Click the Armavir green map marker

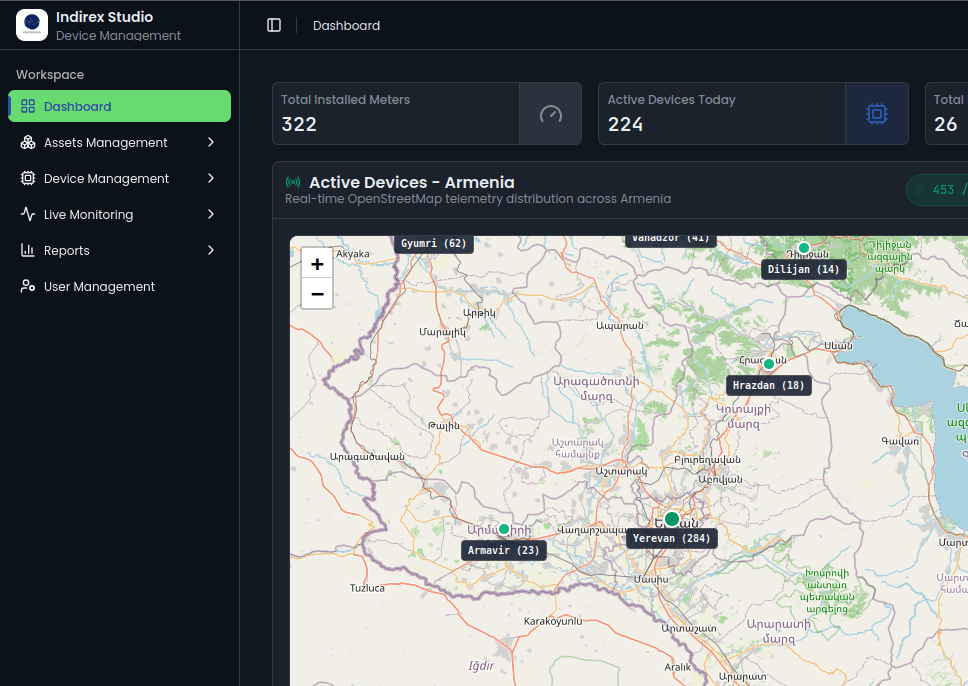[504, 529]
